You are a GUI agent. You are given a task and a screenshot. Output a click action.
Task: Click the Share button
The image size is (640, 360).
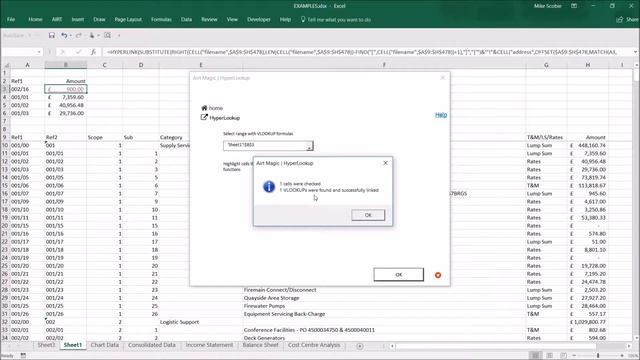point(628,19)
